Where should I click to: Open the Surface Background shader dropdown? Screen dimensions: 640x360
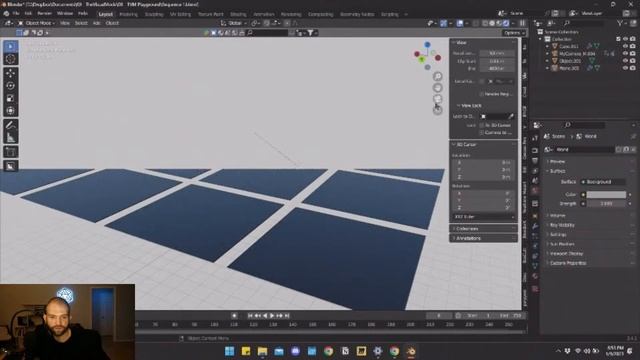[603, 182]
